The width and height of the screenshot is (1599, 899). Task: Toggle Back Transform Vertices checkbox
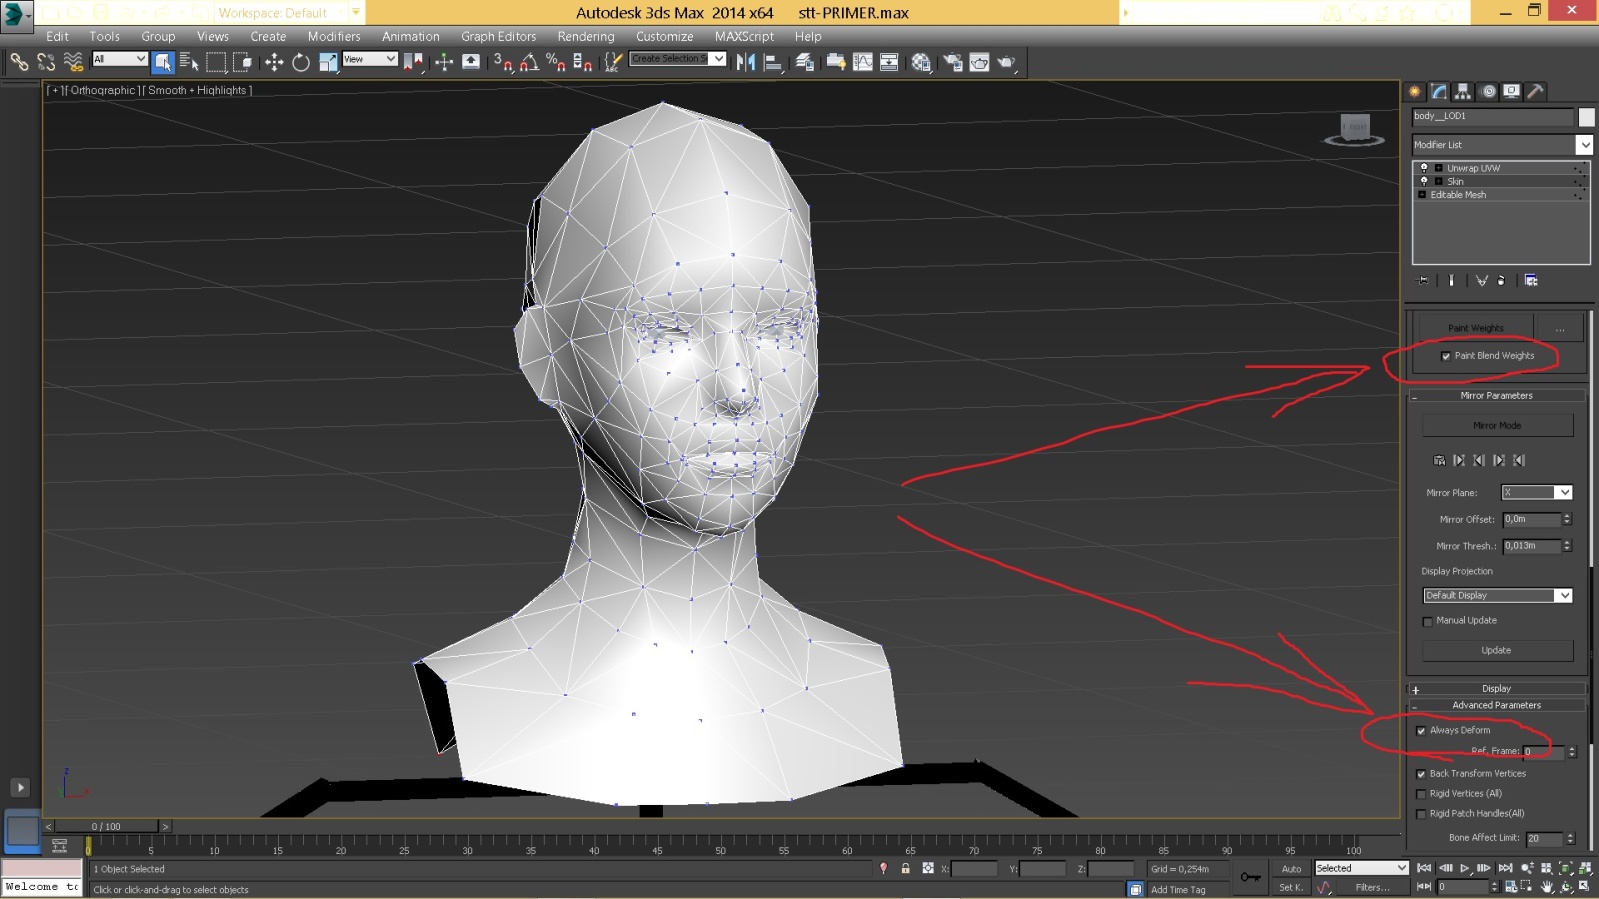[1421, 774]
